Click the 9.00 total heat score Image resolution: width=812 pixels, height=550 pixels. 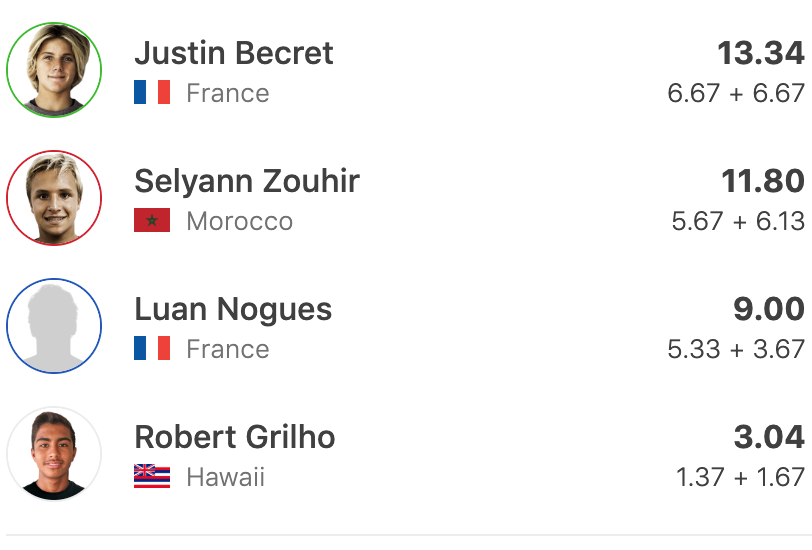(768, 309)
